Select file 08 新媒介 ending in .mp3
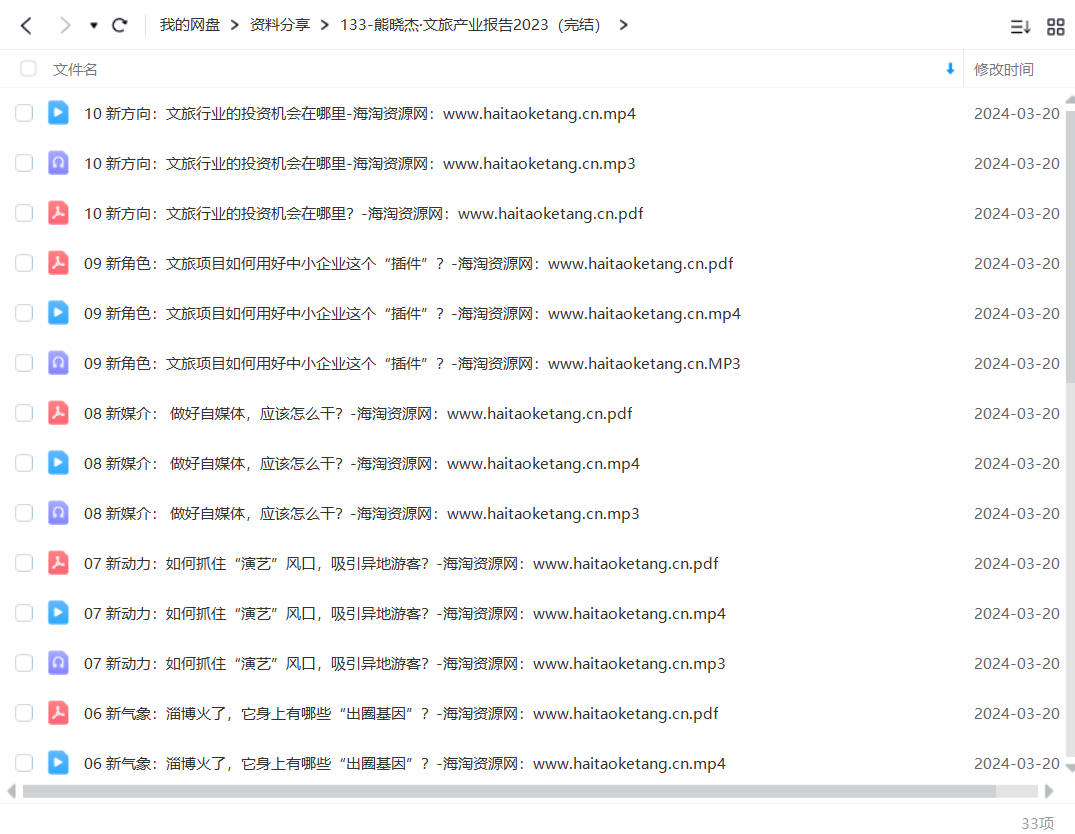1075x834 pixels. (362, 514)
